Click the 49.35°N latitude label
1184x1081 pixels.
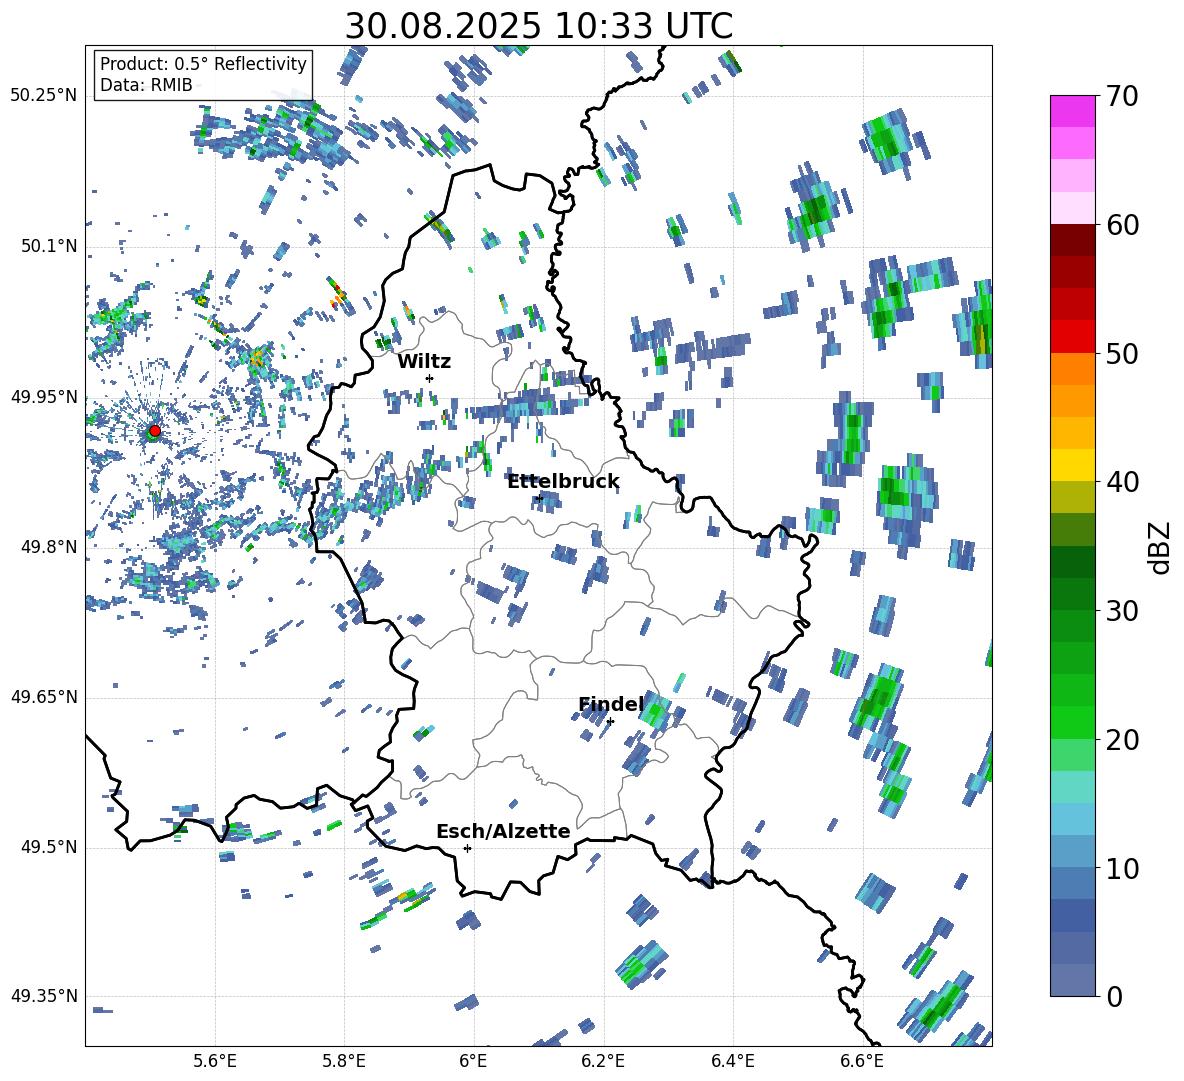pyautogui.click(x=44, y=996)
